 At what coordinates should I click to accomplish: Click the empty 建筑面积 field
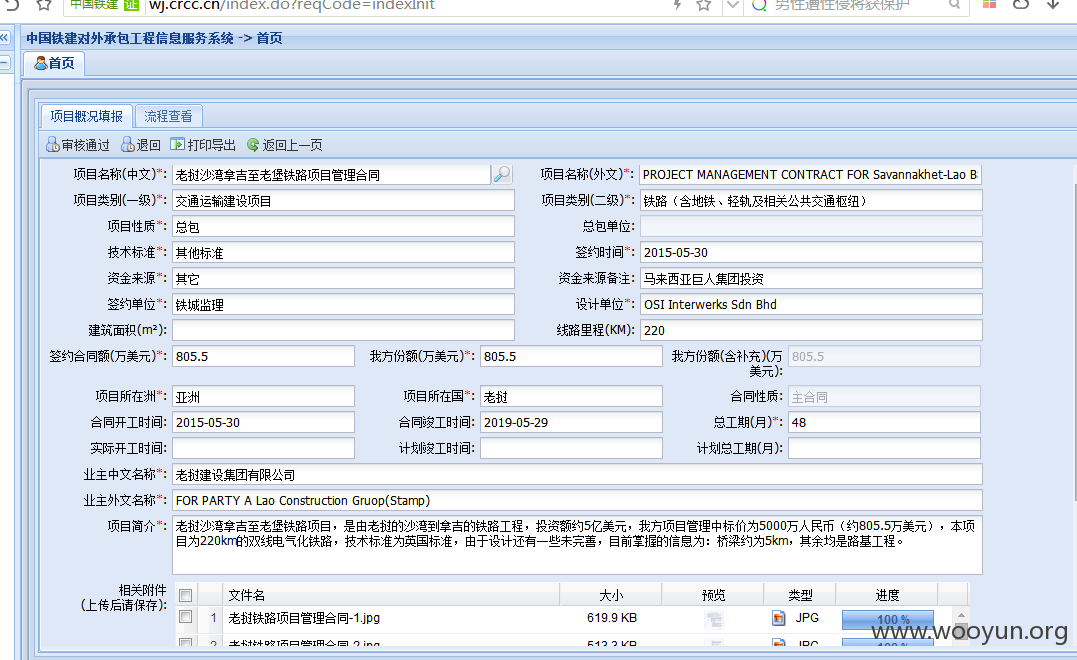click(343, 330)
